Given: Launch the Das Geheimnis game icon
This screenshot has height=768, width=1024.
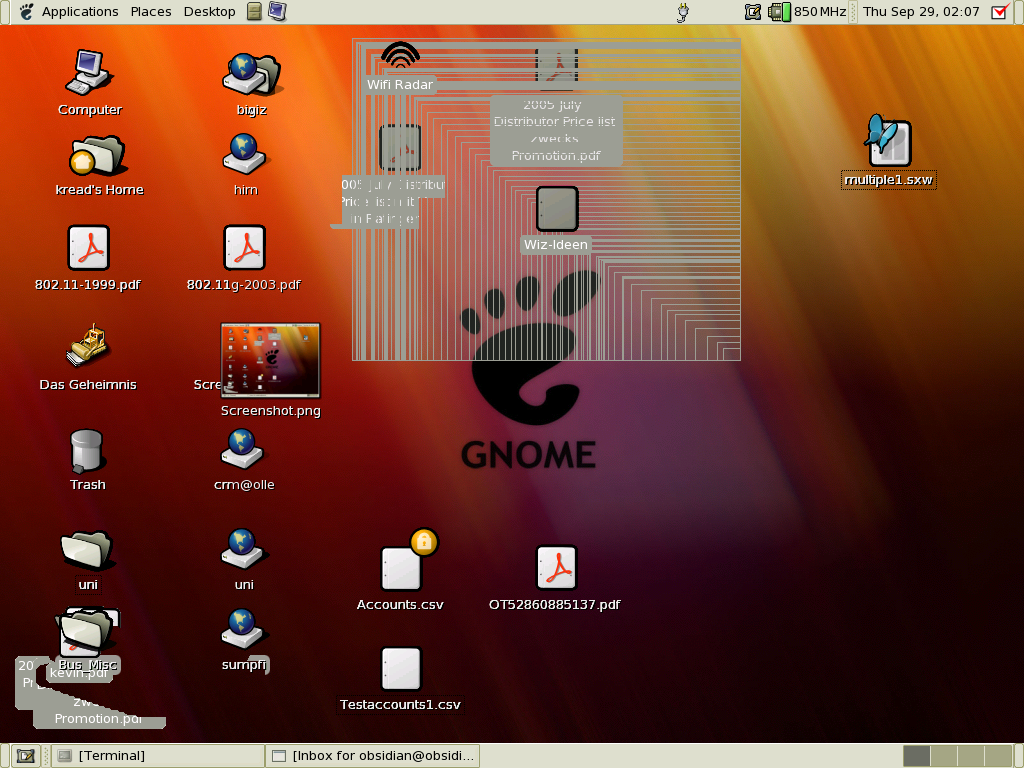Looking at the screenshot, I should pyautogui.click(x=88, y=346).
